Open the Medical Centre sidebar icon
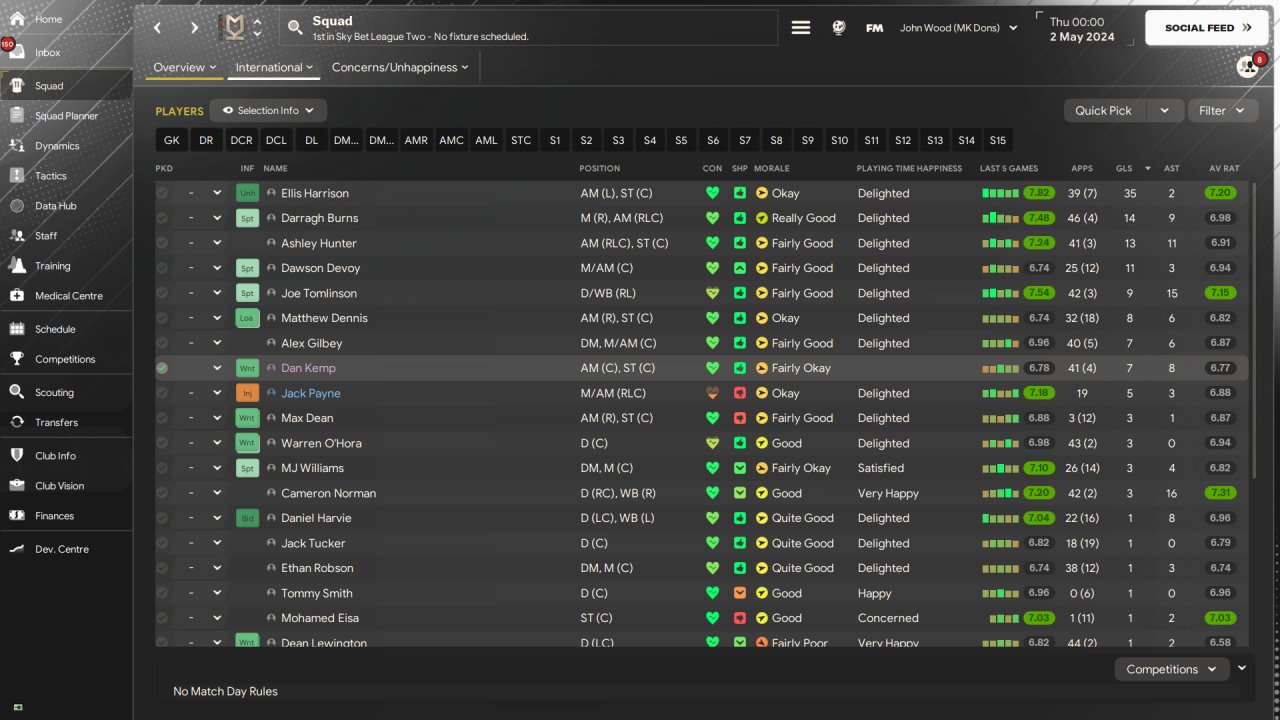 click(17, 296)
